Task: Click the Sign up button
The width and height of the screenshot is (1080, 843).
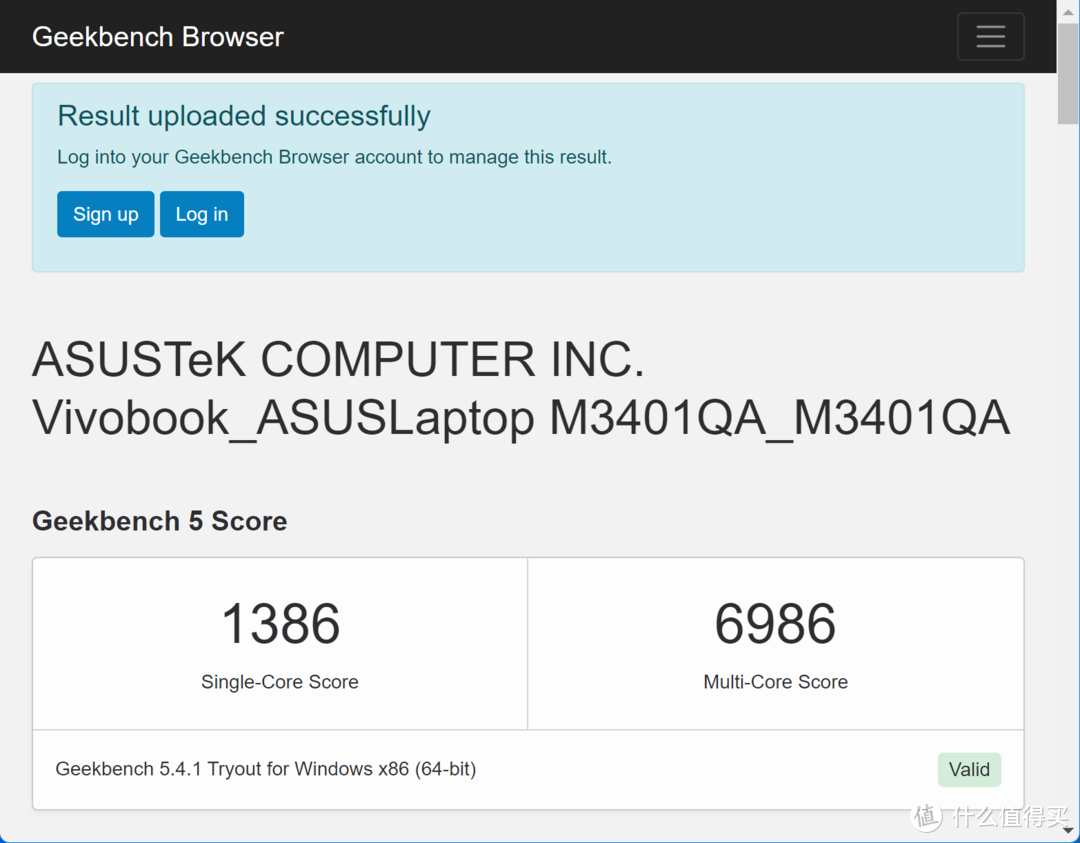Action: [x=105, y=214]
